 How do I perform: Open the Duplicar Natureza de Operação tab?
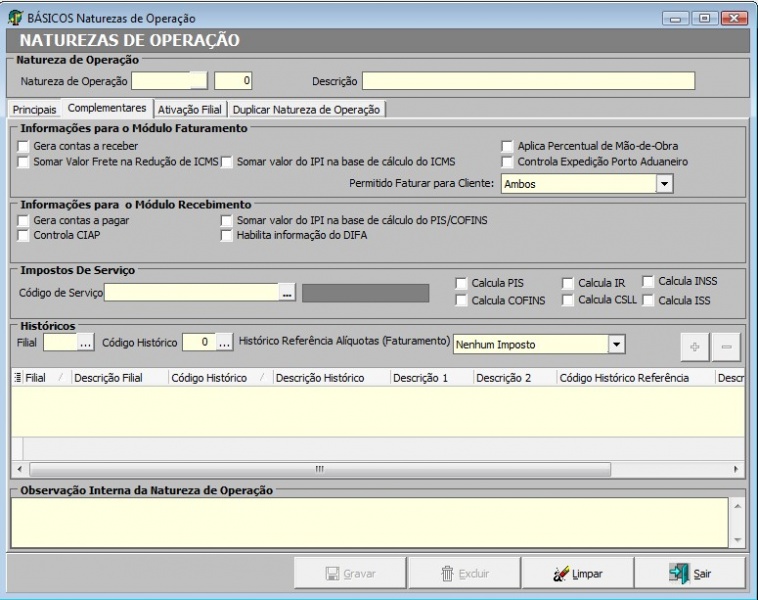point(306,109)
